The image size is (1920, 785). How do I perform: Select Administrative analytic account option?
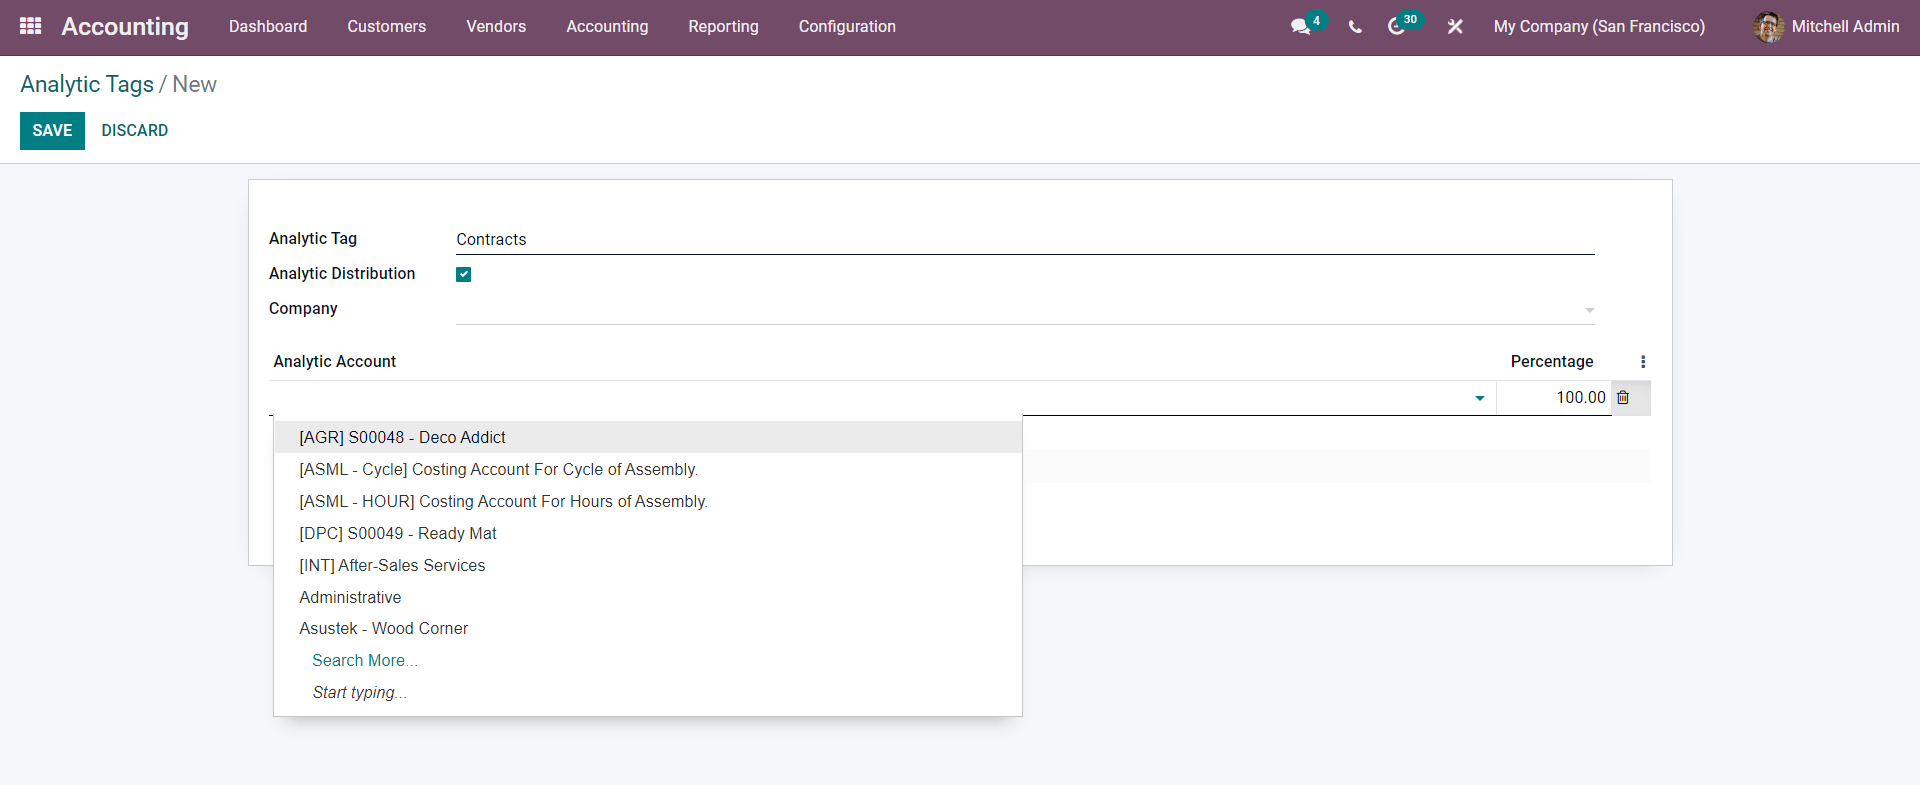point(648,598)
